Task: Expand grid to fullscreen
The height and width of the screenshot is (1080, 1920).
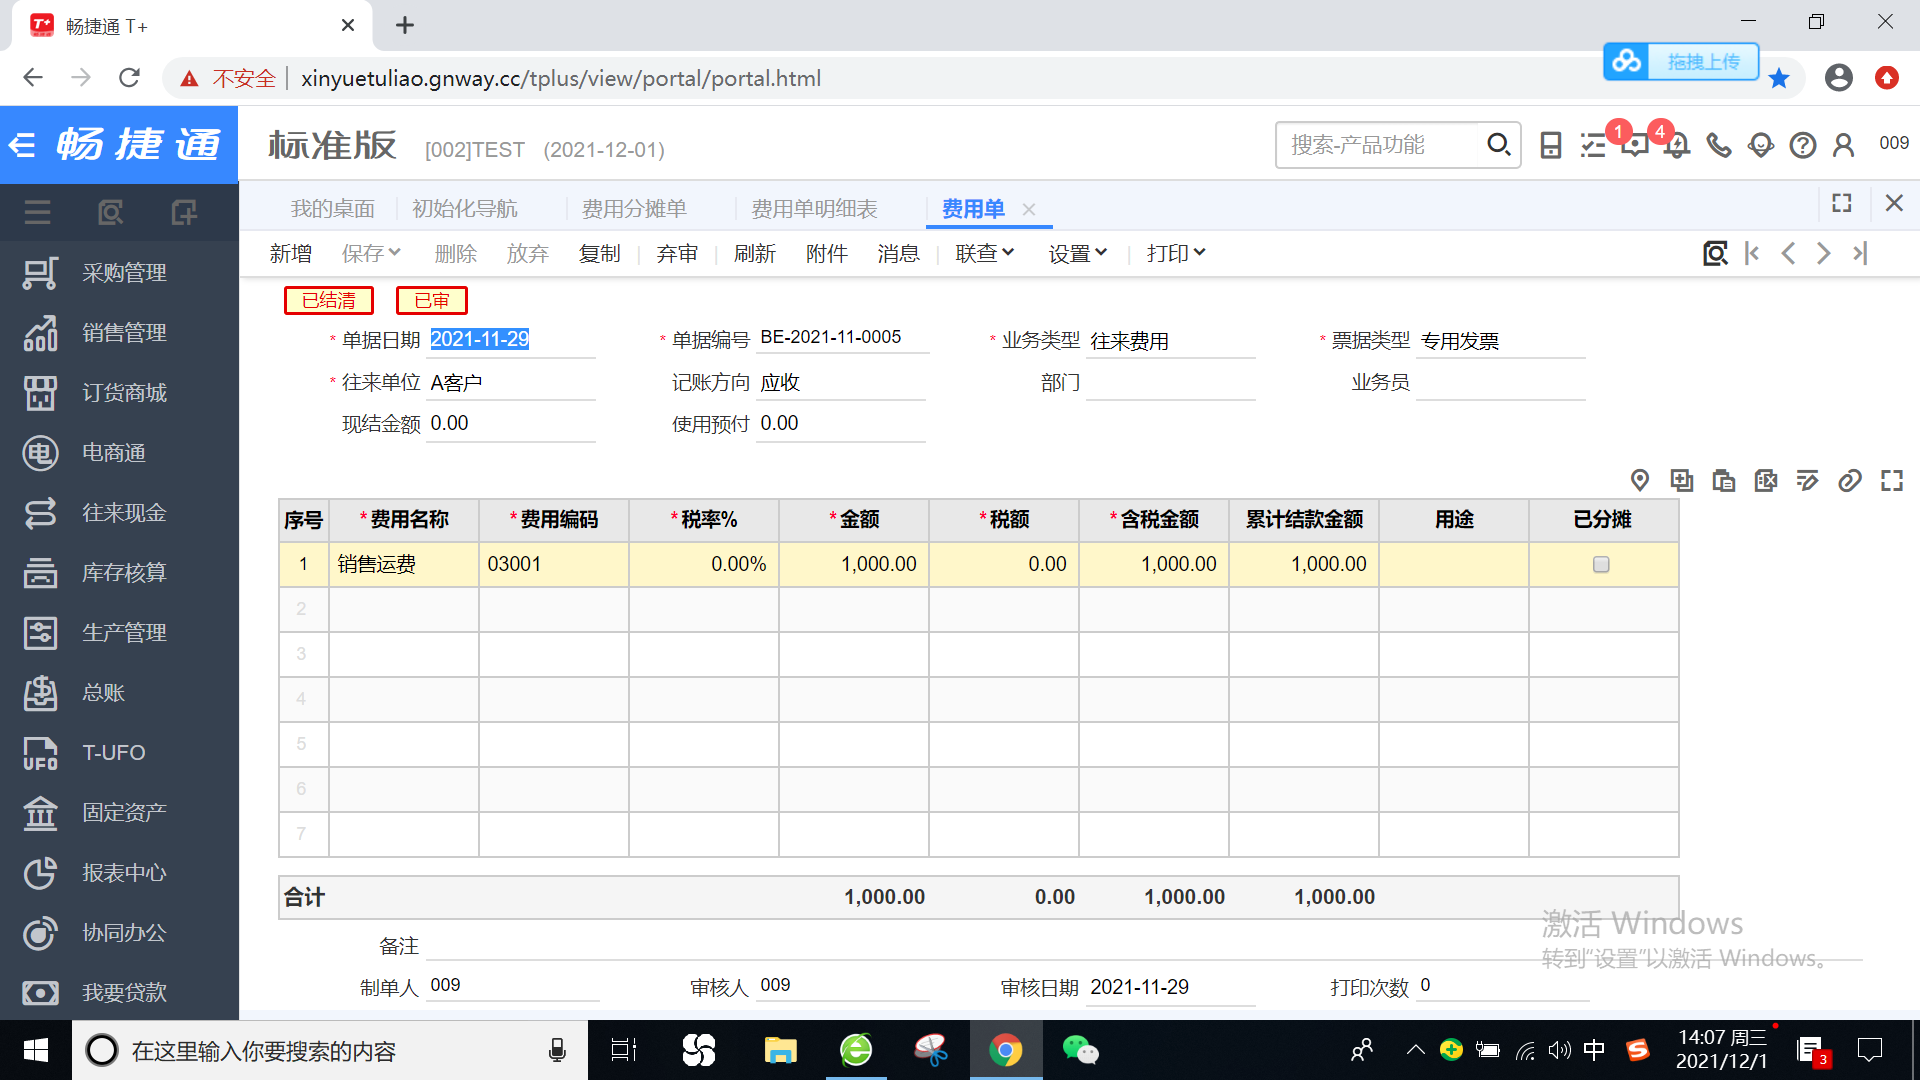Action: pos(1892,481)
